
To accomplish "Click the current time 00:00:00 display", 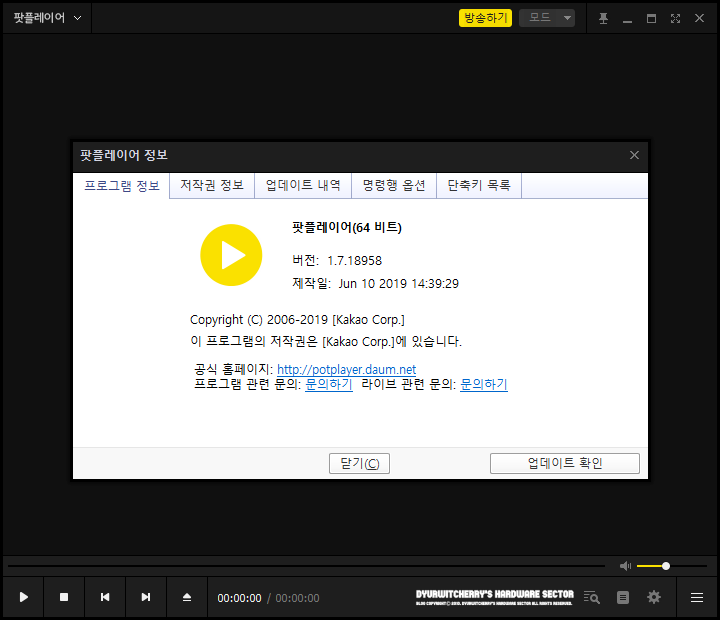I will [x=239, y=598].
